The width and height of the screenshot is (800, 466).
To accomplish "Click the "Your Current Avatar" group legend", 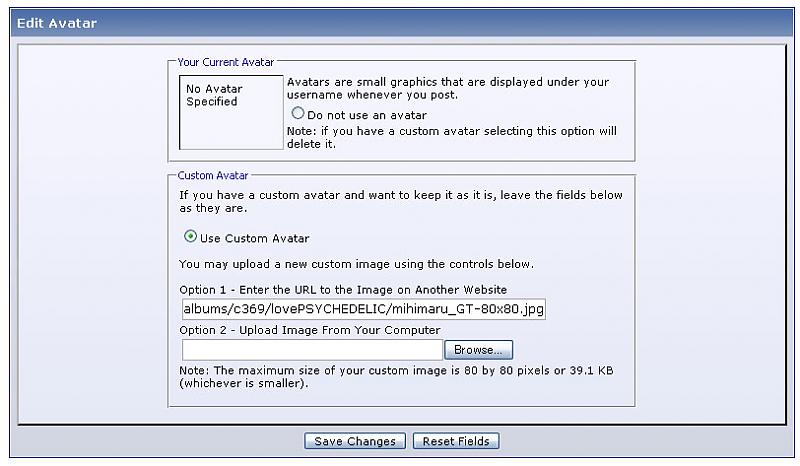I will [x=225, y=62].
